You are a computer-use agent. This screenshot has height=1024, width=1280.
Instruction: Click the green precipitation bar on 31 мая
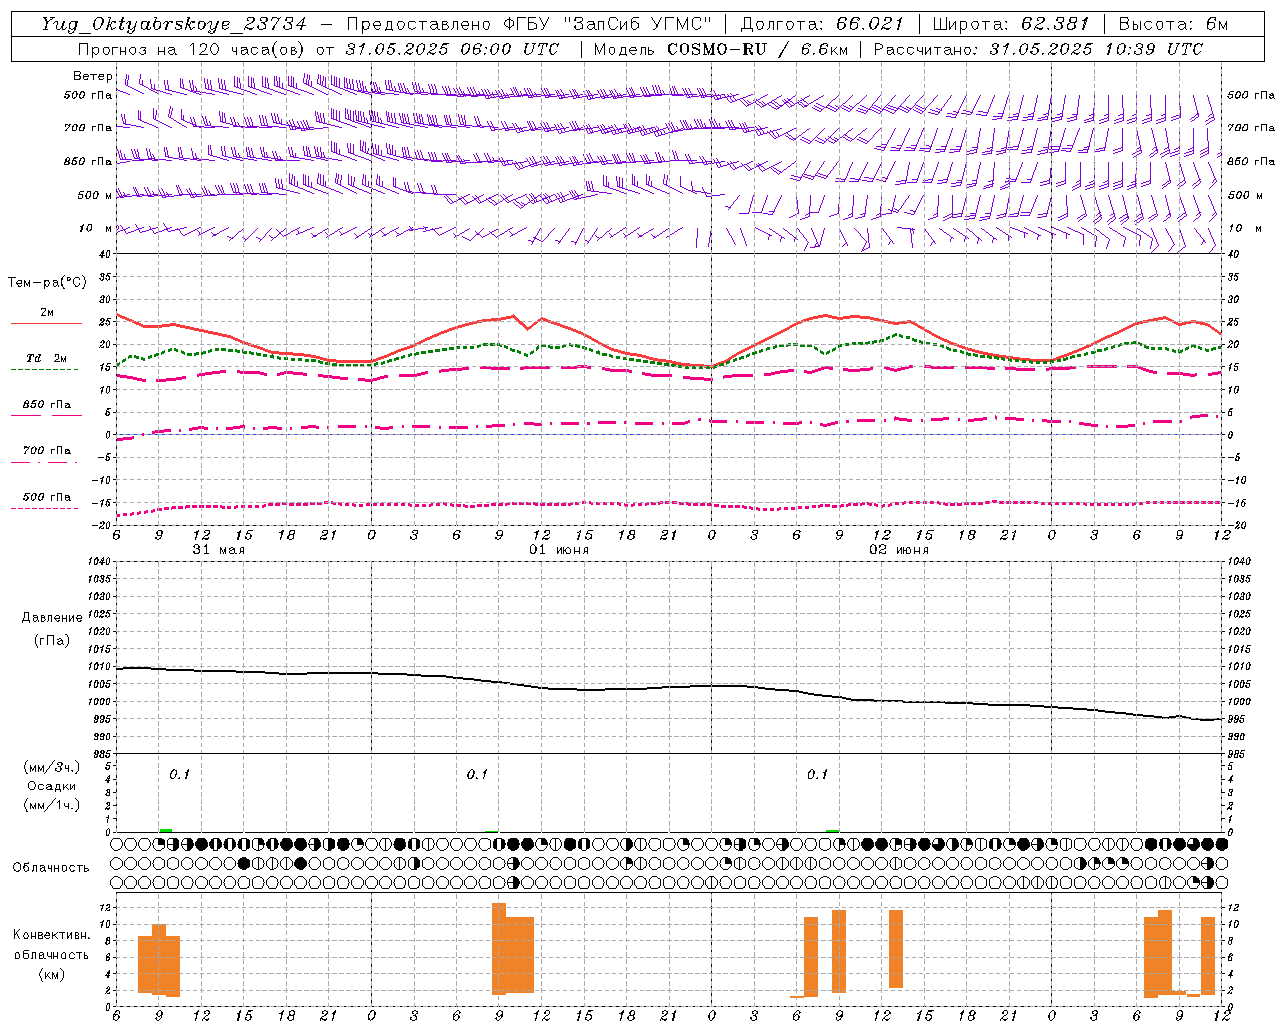coord(166,830)
